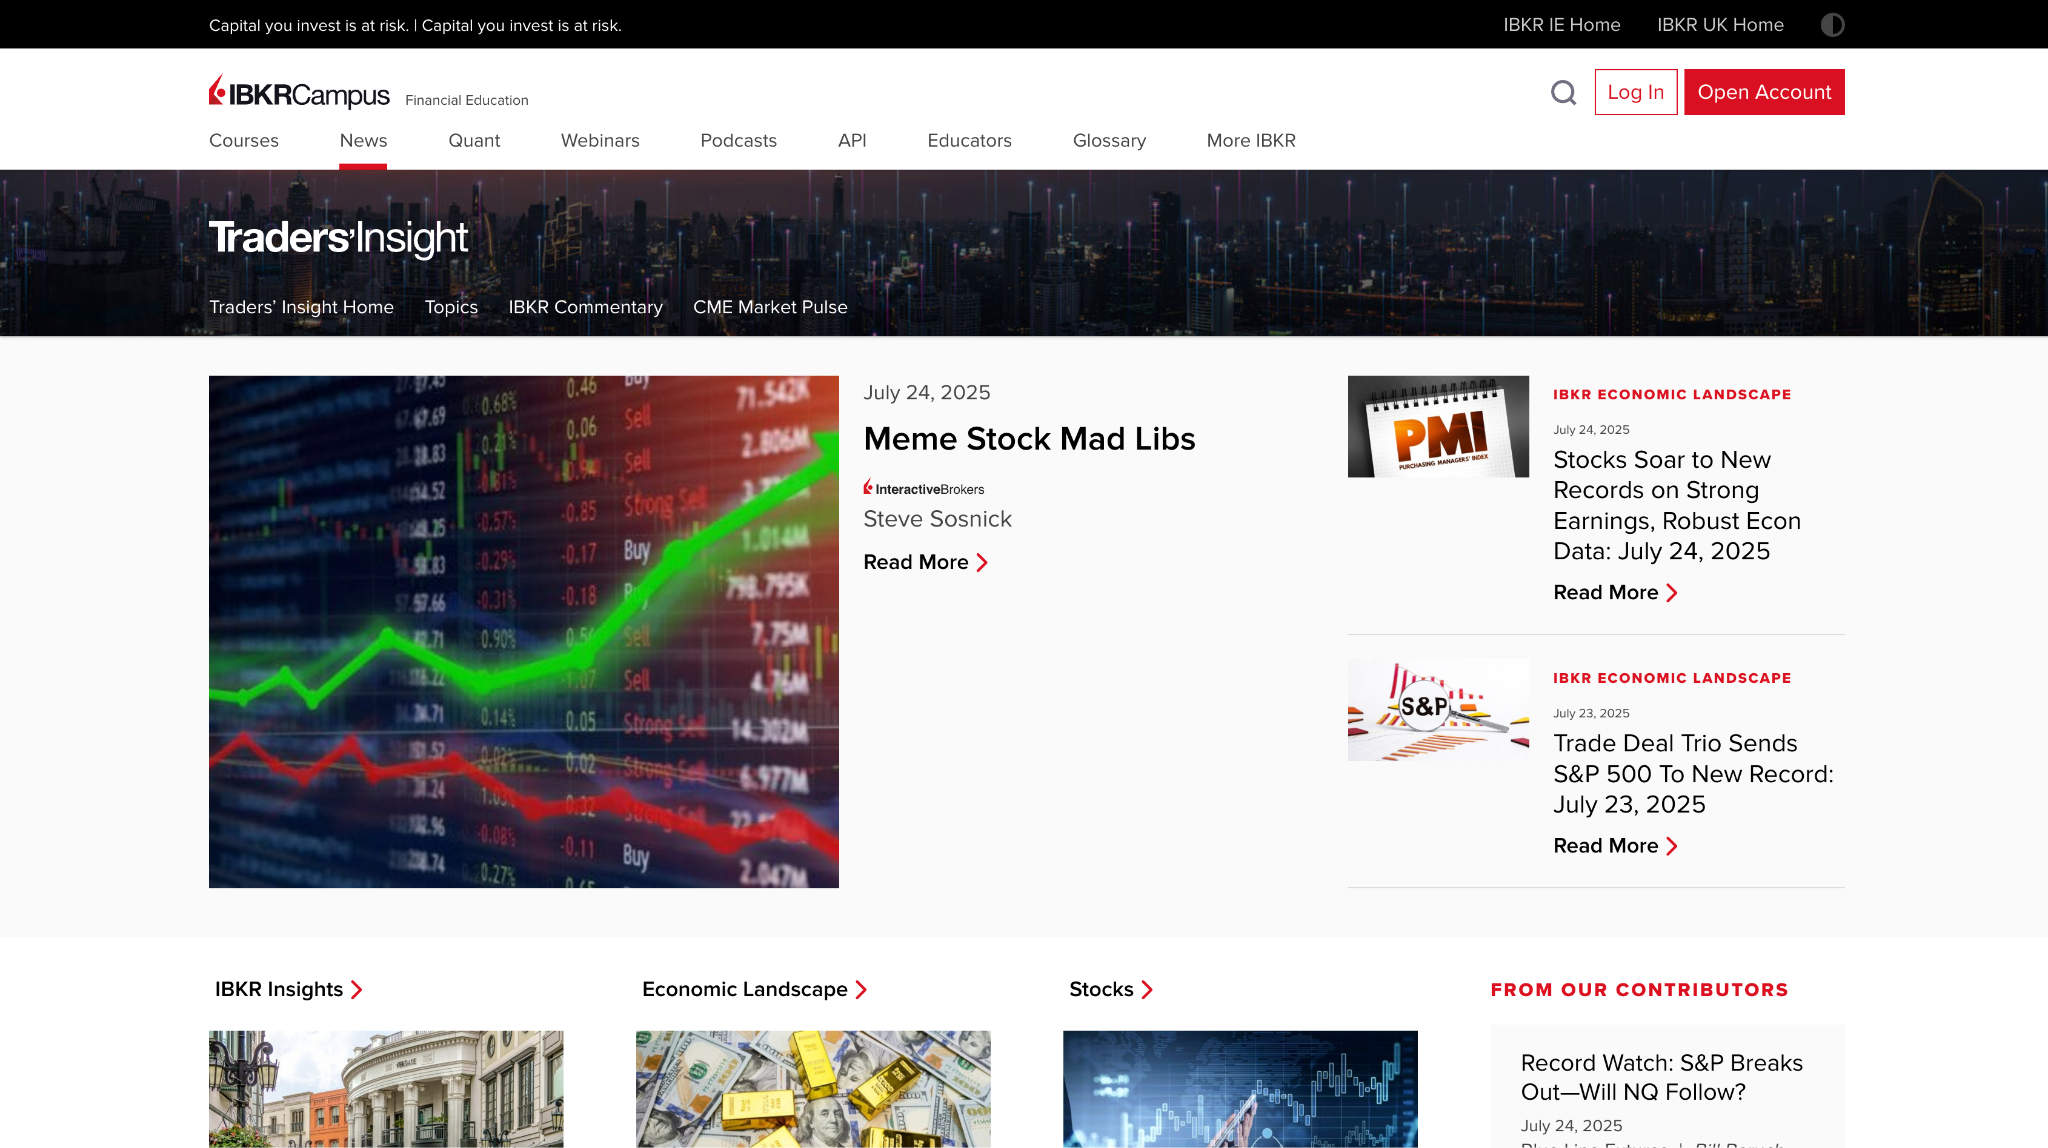Open the Stocks category heading
Viewport: 2048px width, 1148px height.
coord(1111,989)
